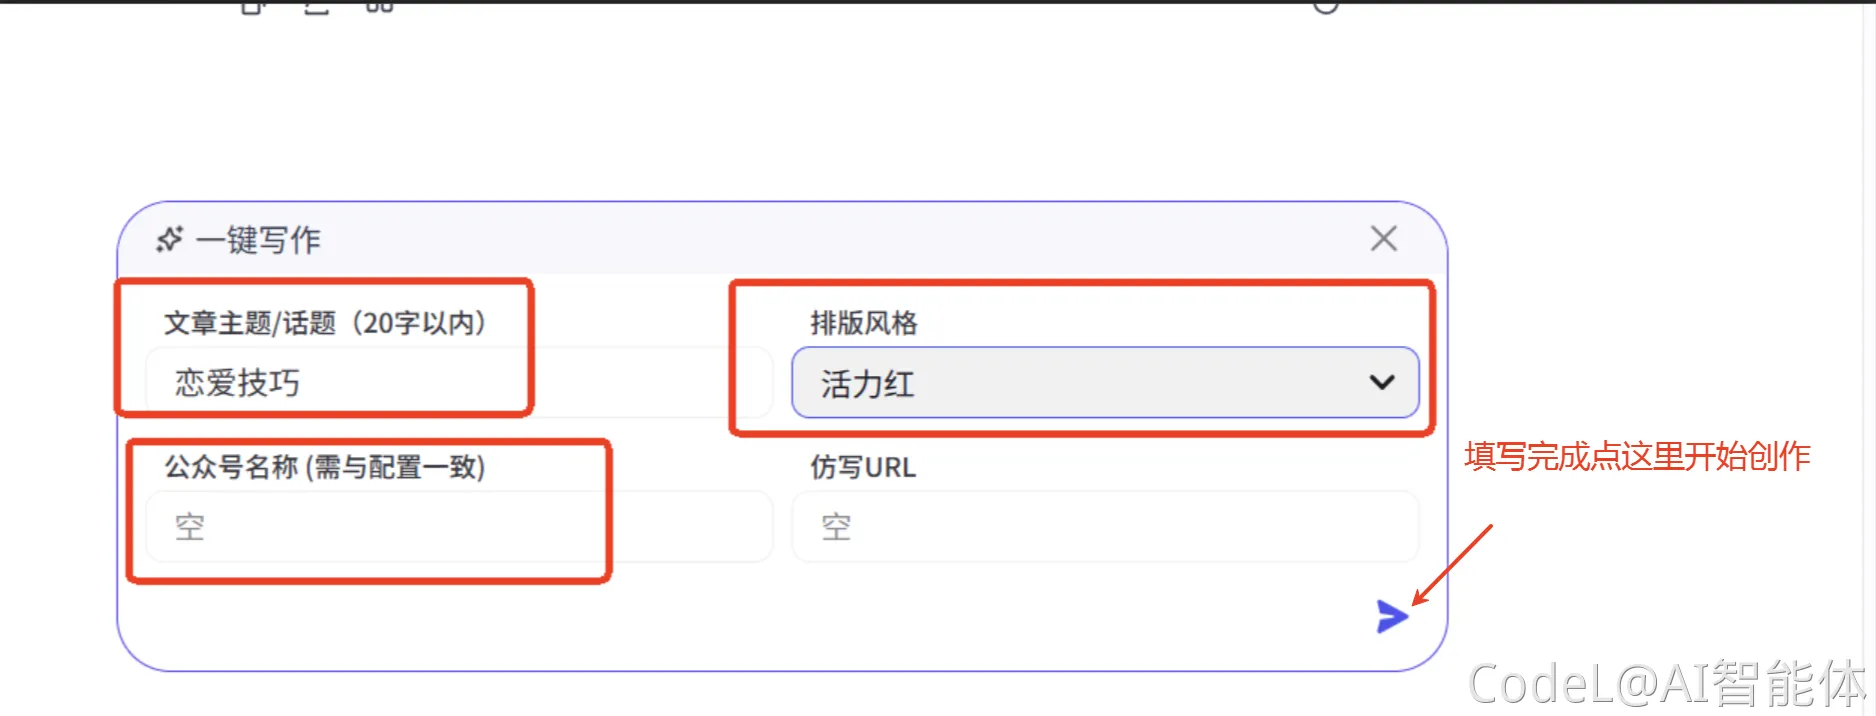Click the 仿写URL label text
Viewport: 1876px width, 716px height.
pos(862,467)
